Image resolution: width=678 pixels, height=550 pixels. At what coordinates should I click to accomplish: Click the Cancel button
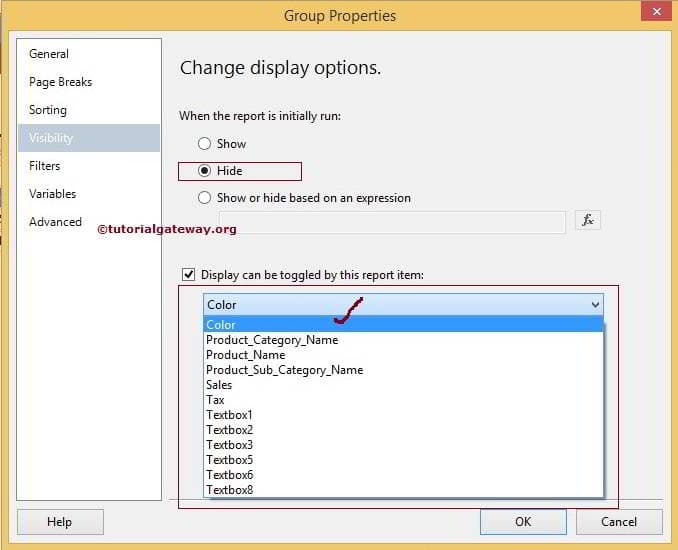pos(619,522)
